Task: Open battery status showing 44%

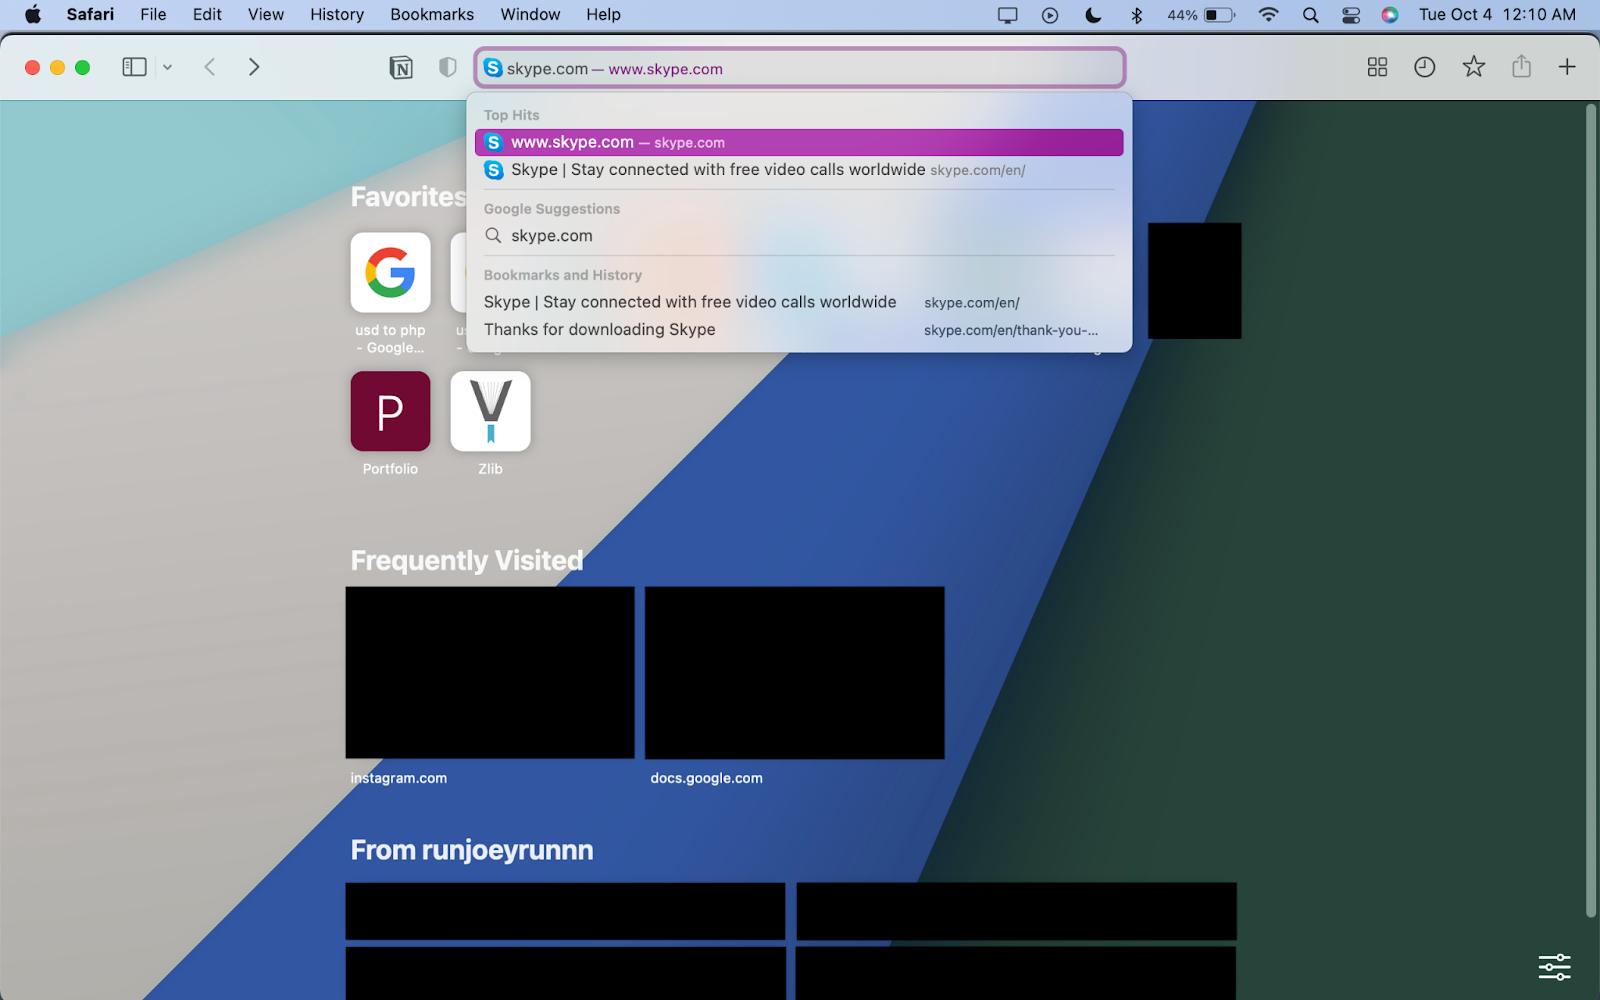Action: 1202,15
